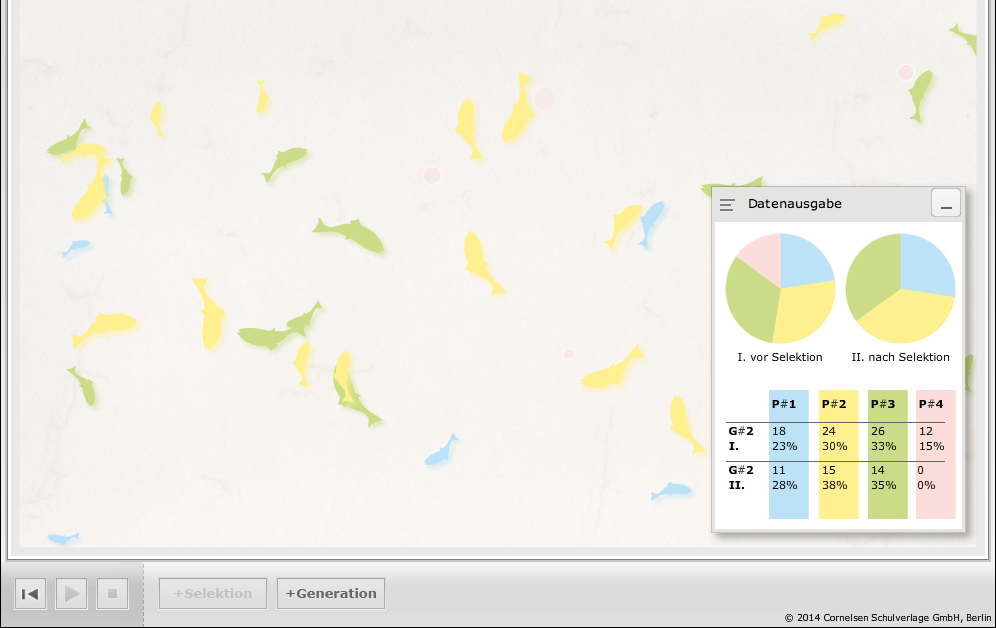Click the blue slice in the nach Selektion pie

[x=927, y=261]
